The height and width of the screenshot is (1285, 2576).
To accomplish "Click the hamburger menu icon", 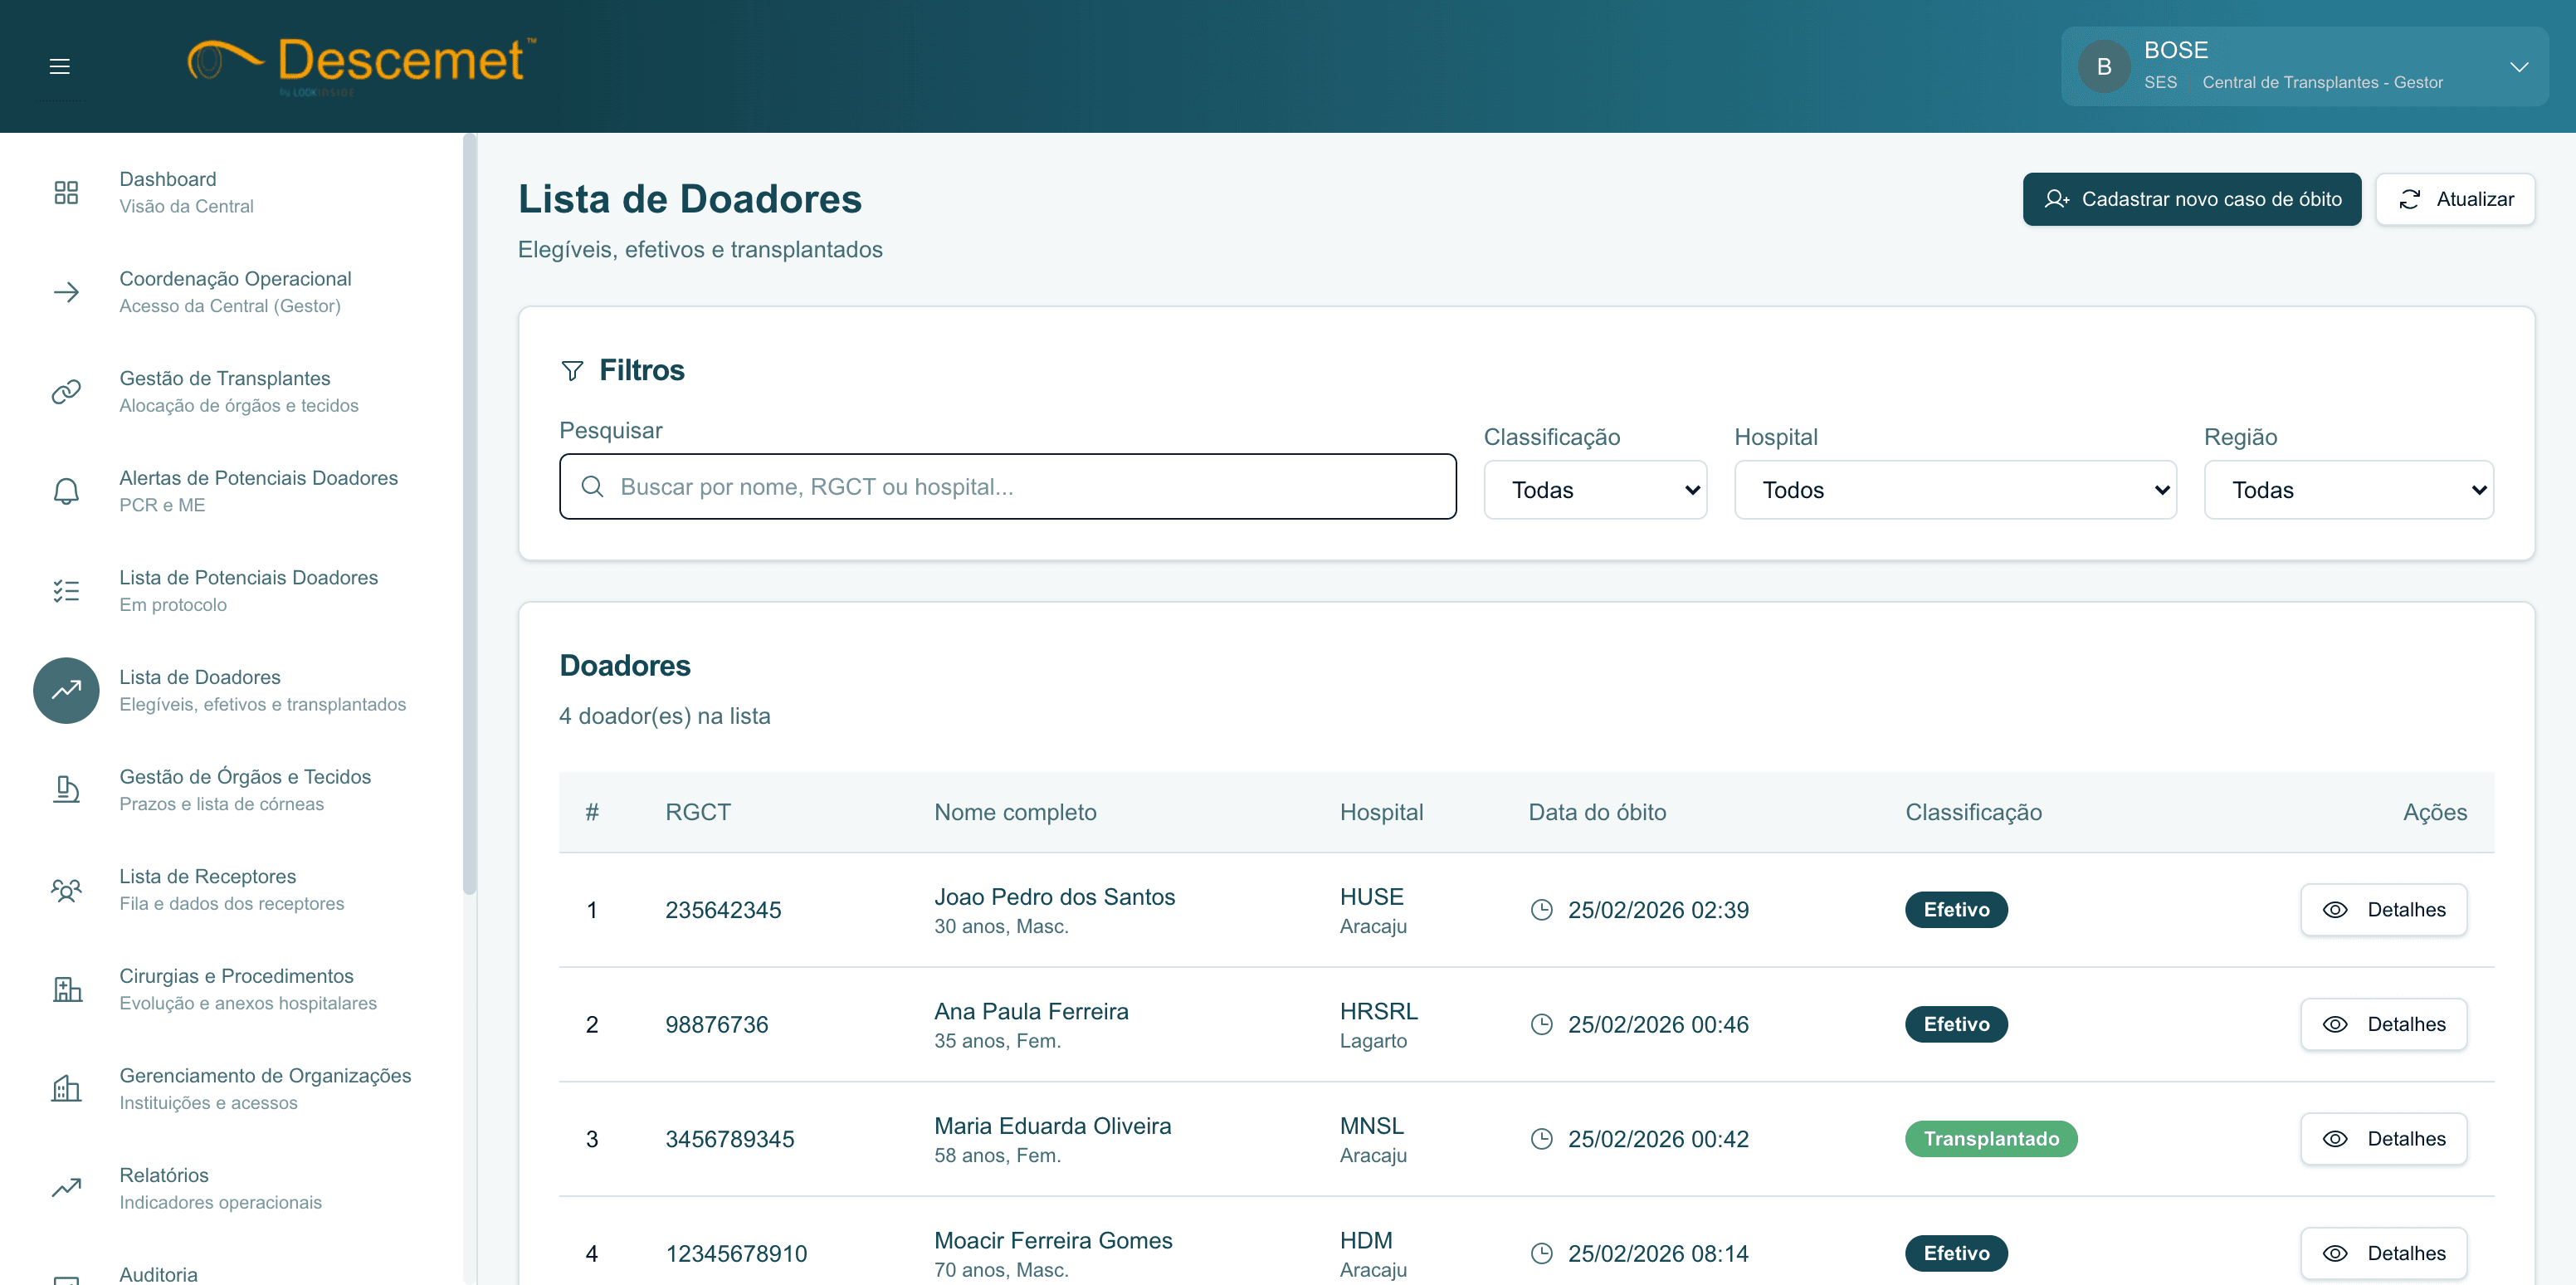I will point(59,66).
